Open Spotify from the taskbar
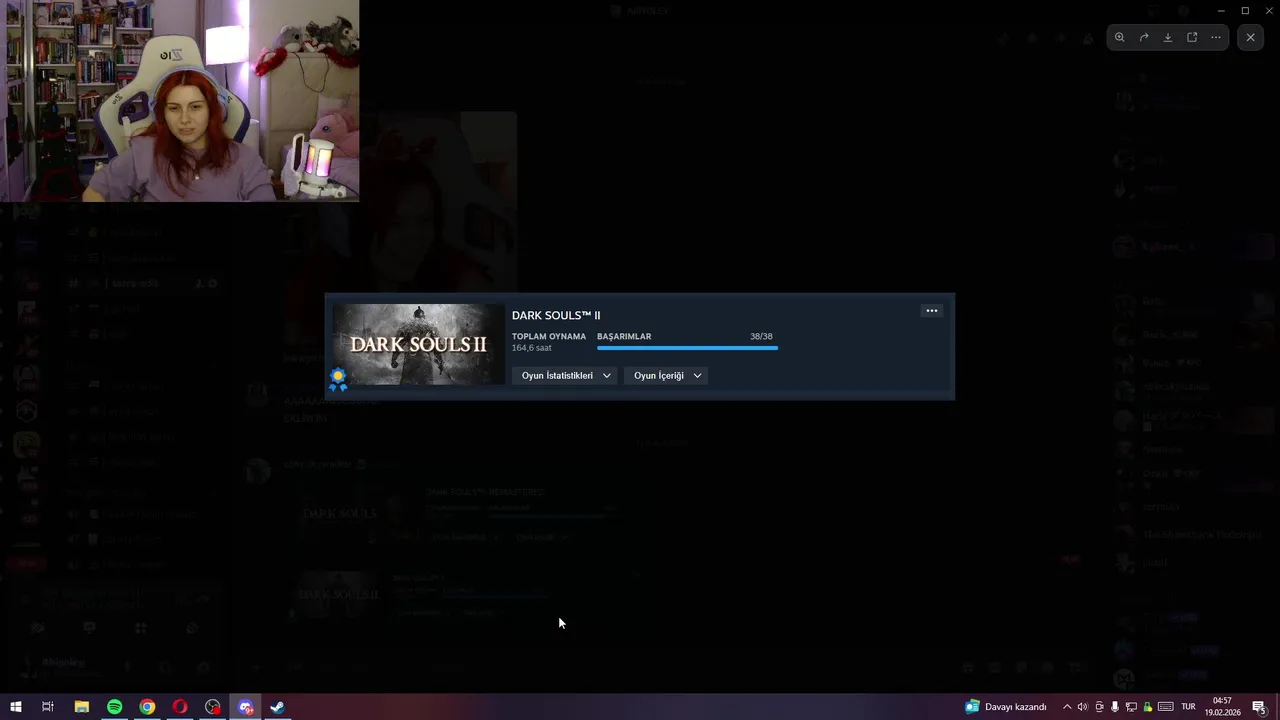This screenshot has height=720, width=1280. pos(114,707)
